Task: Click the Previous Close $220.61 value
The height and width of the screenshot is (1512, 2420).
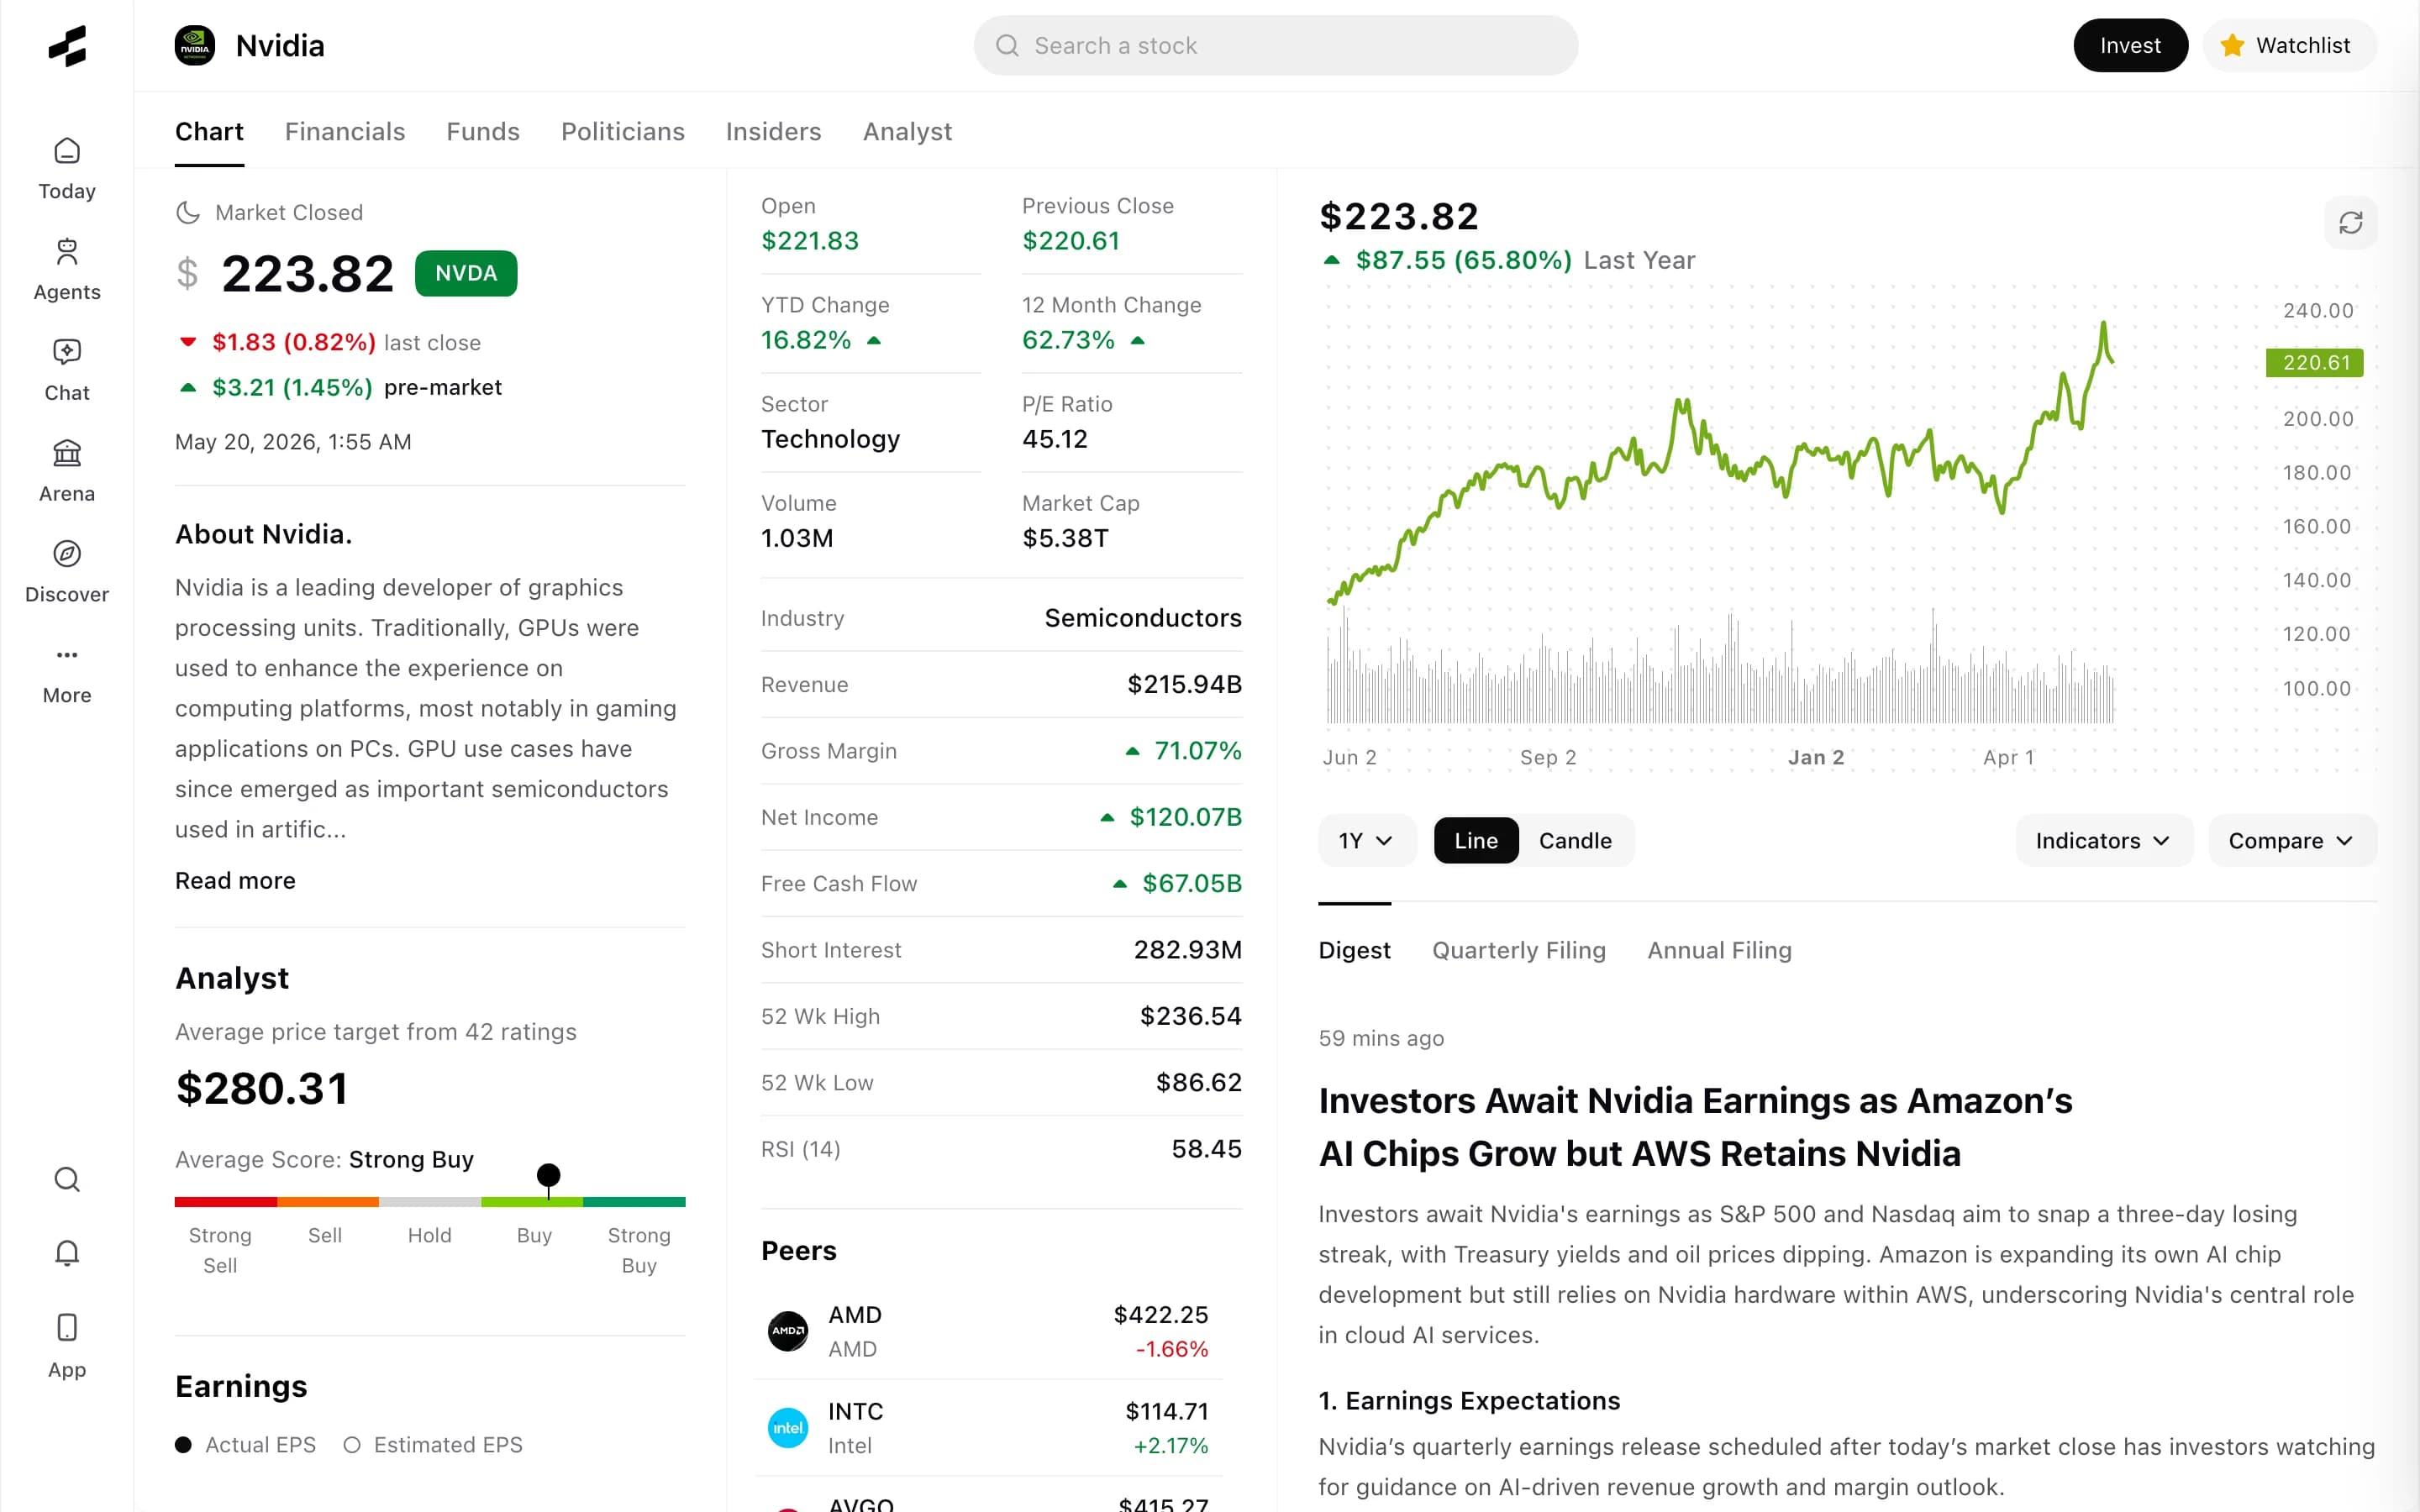Action: (x=1070, y=241)
